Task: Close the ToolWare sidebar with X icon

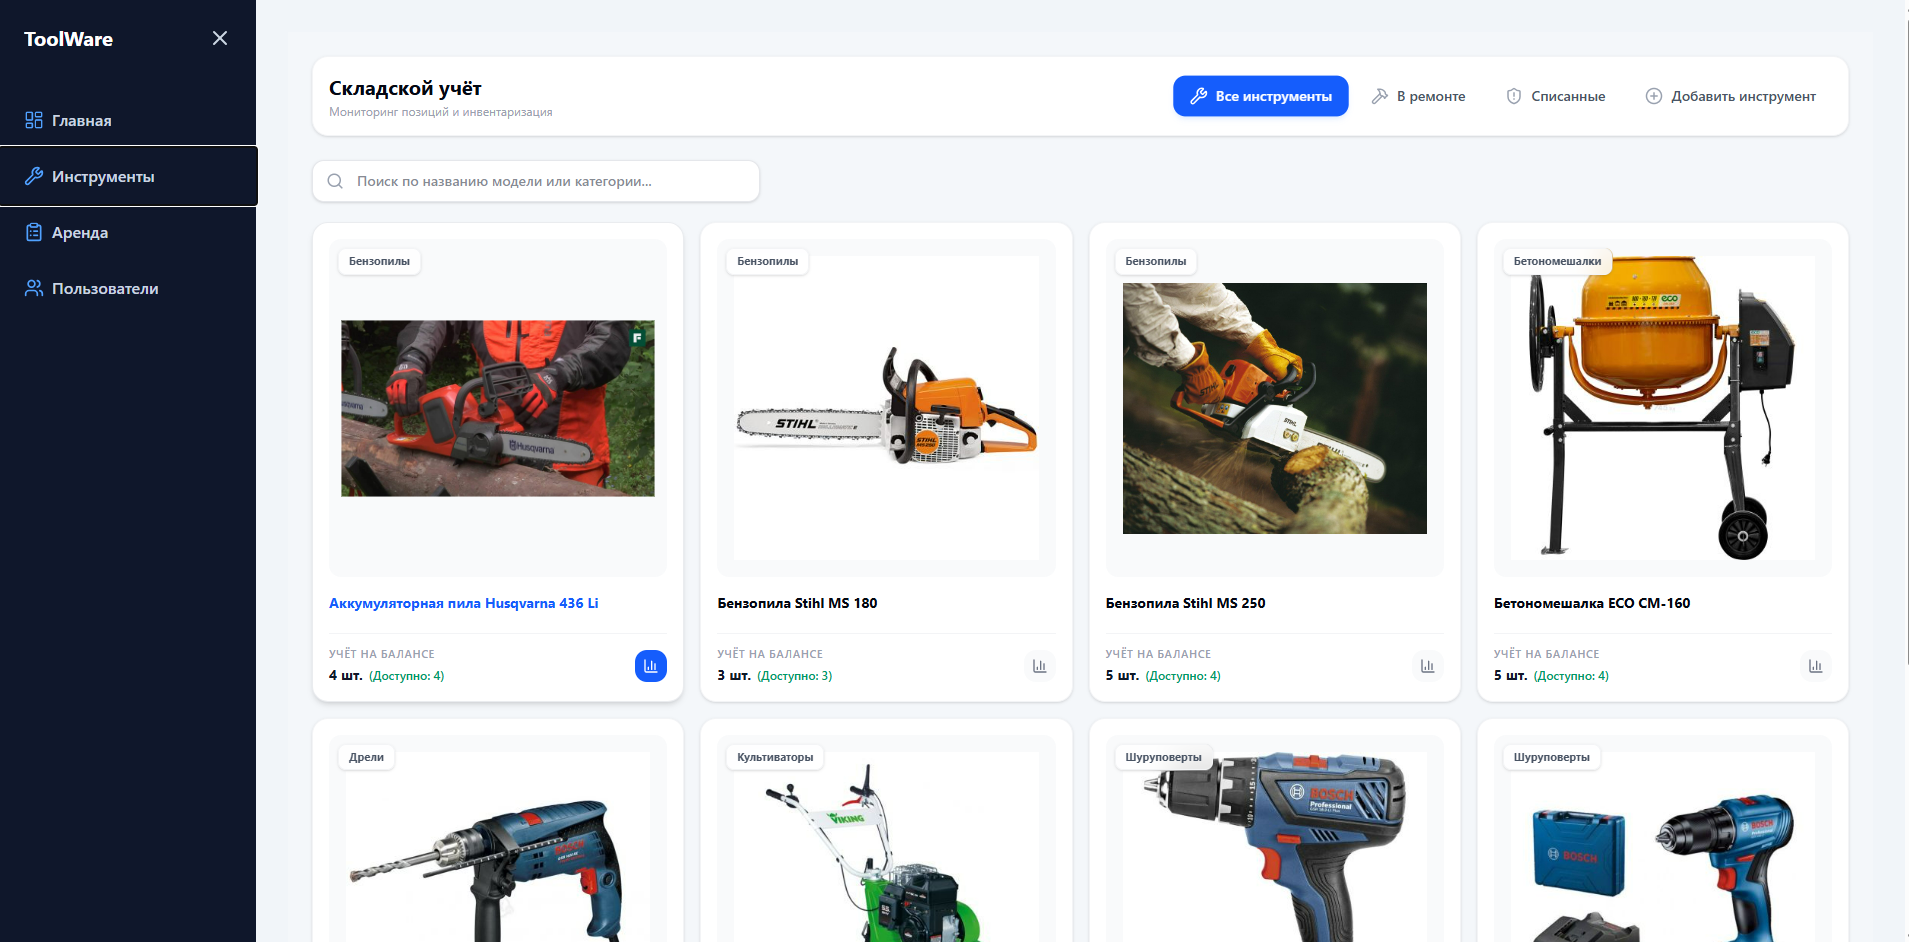Action: [x=220, y=38]
